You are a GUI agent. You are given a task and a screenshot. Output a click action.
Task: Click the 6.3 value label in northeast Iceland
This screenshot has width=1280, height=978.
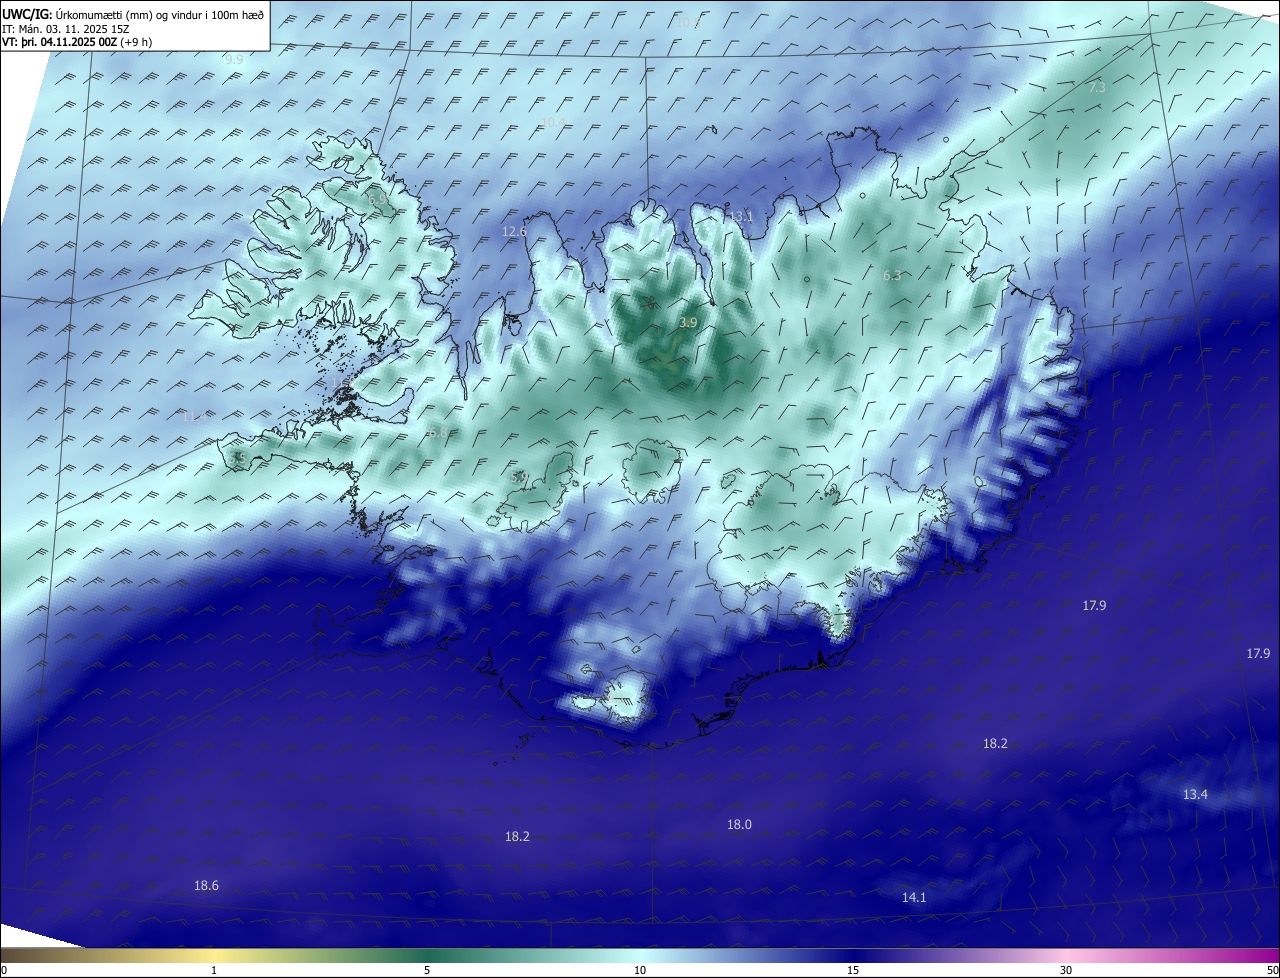point(892,275)
